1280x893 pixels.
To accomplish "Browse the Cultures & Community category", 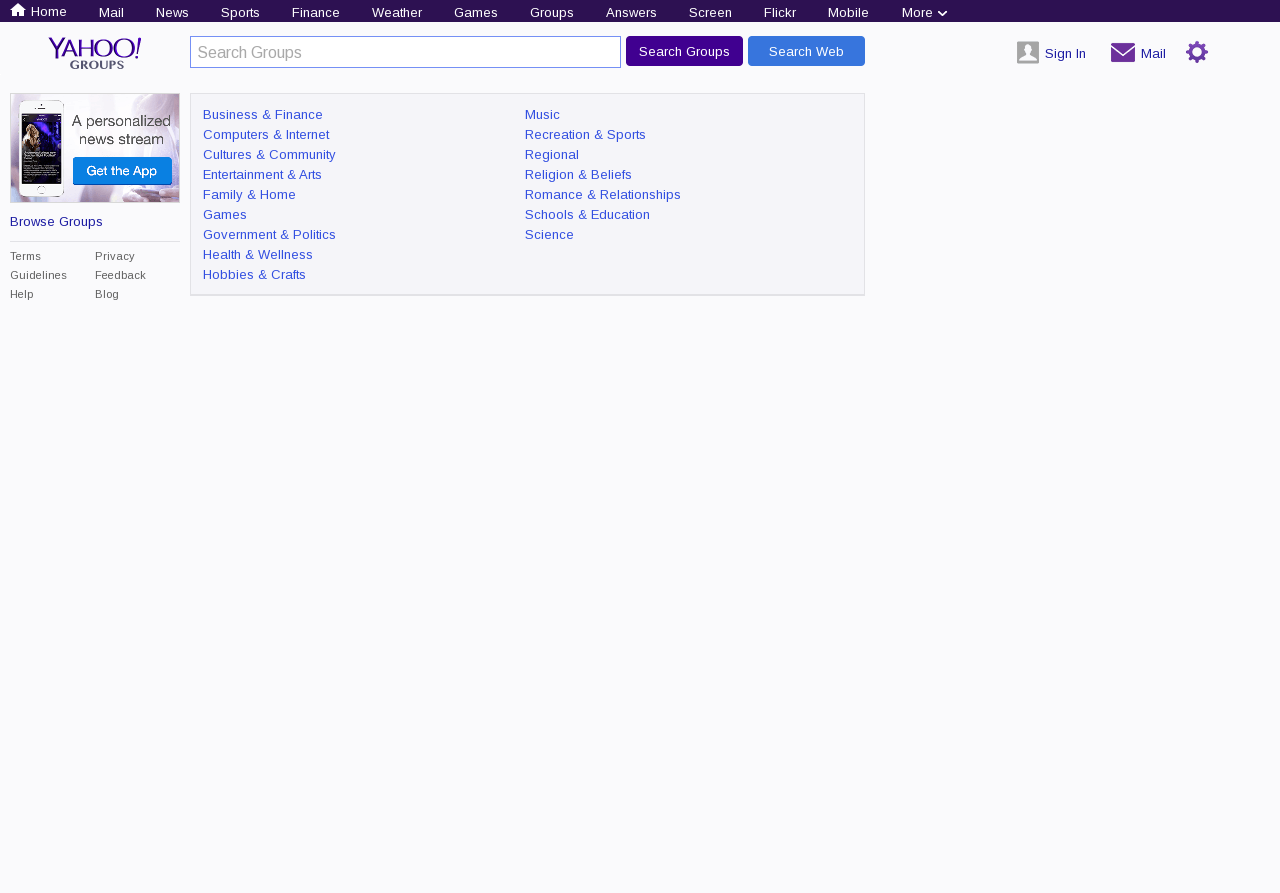I will [269, 155].
